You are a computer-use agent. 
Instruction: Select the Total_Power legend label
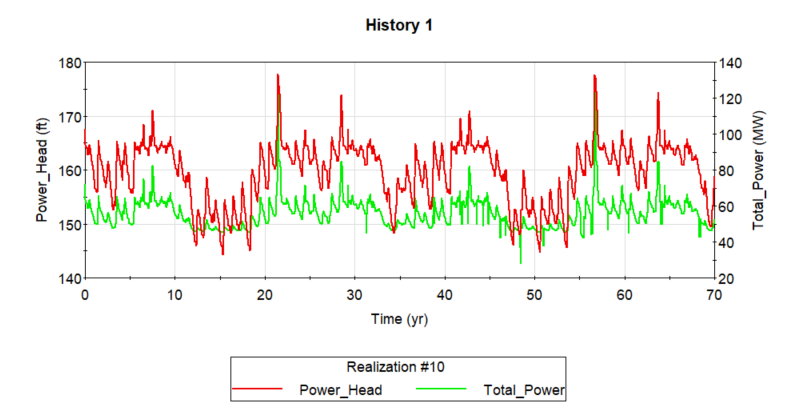[x=524, y=390]
